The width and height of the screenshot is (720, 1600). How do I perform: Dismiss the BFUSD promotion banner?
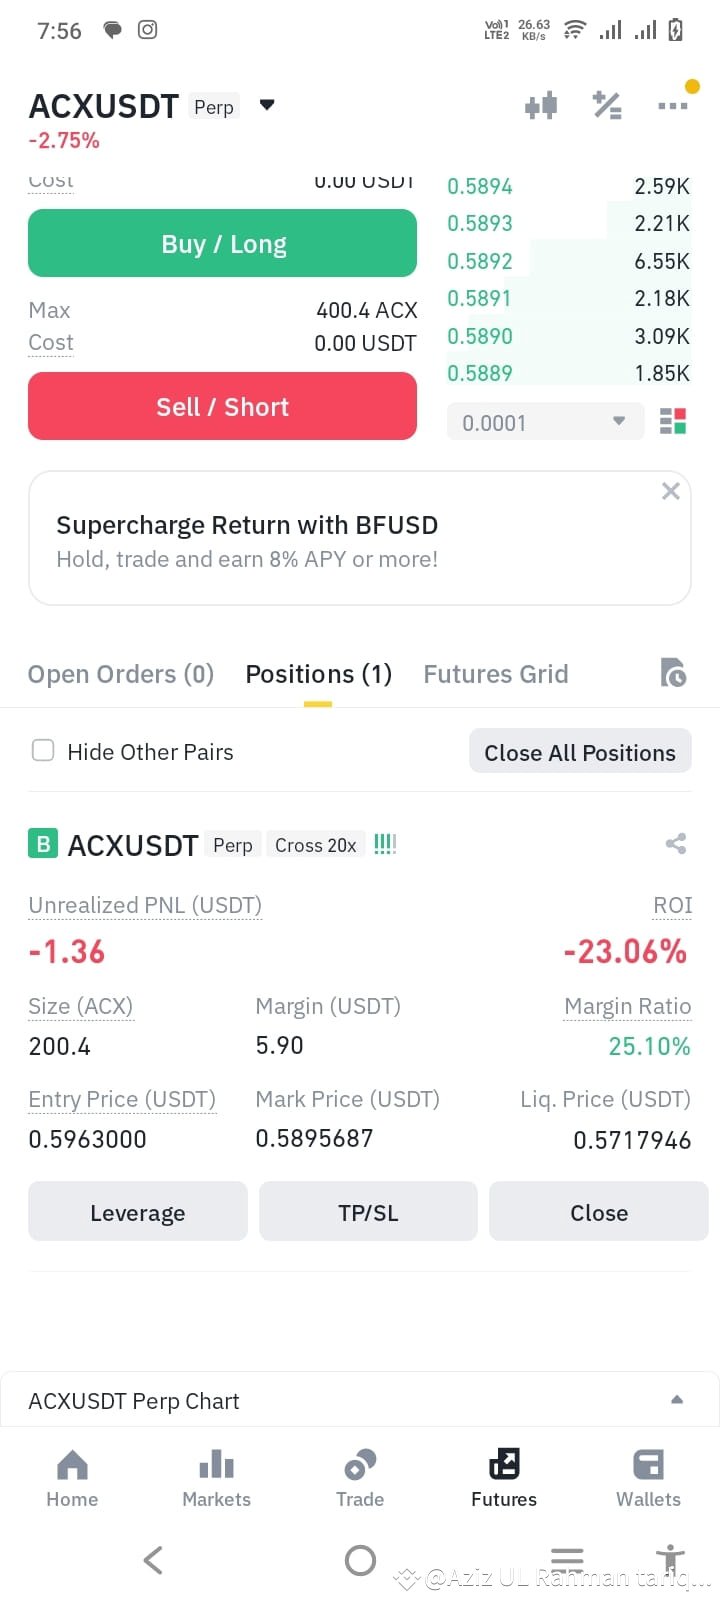pyautogui.click(x=671, y=491)
